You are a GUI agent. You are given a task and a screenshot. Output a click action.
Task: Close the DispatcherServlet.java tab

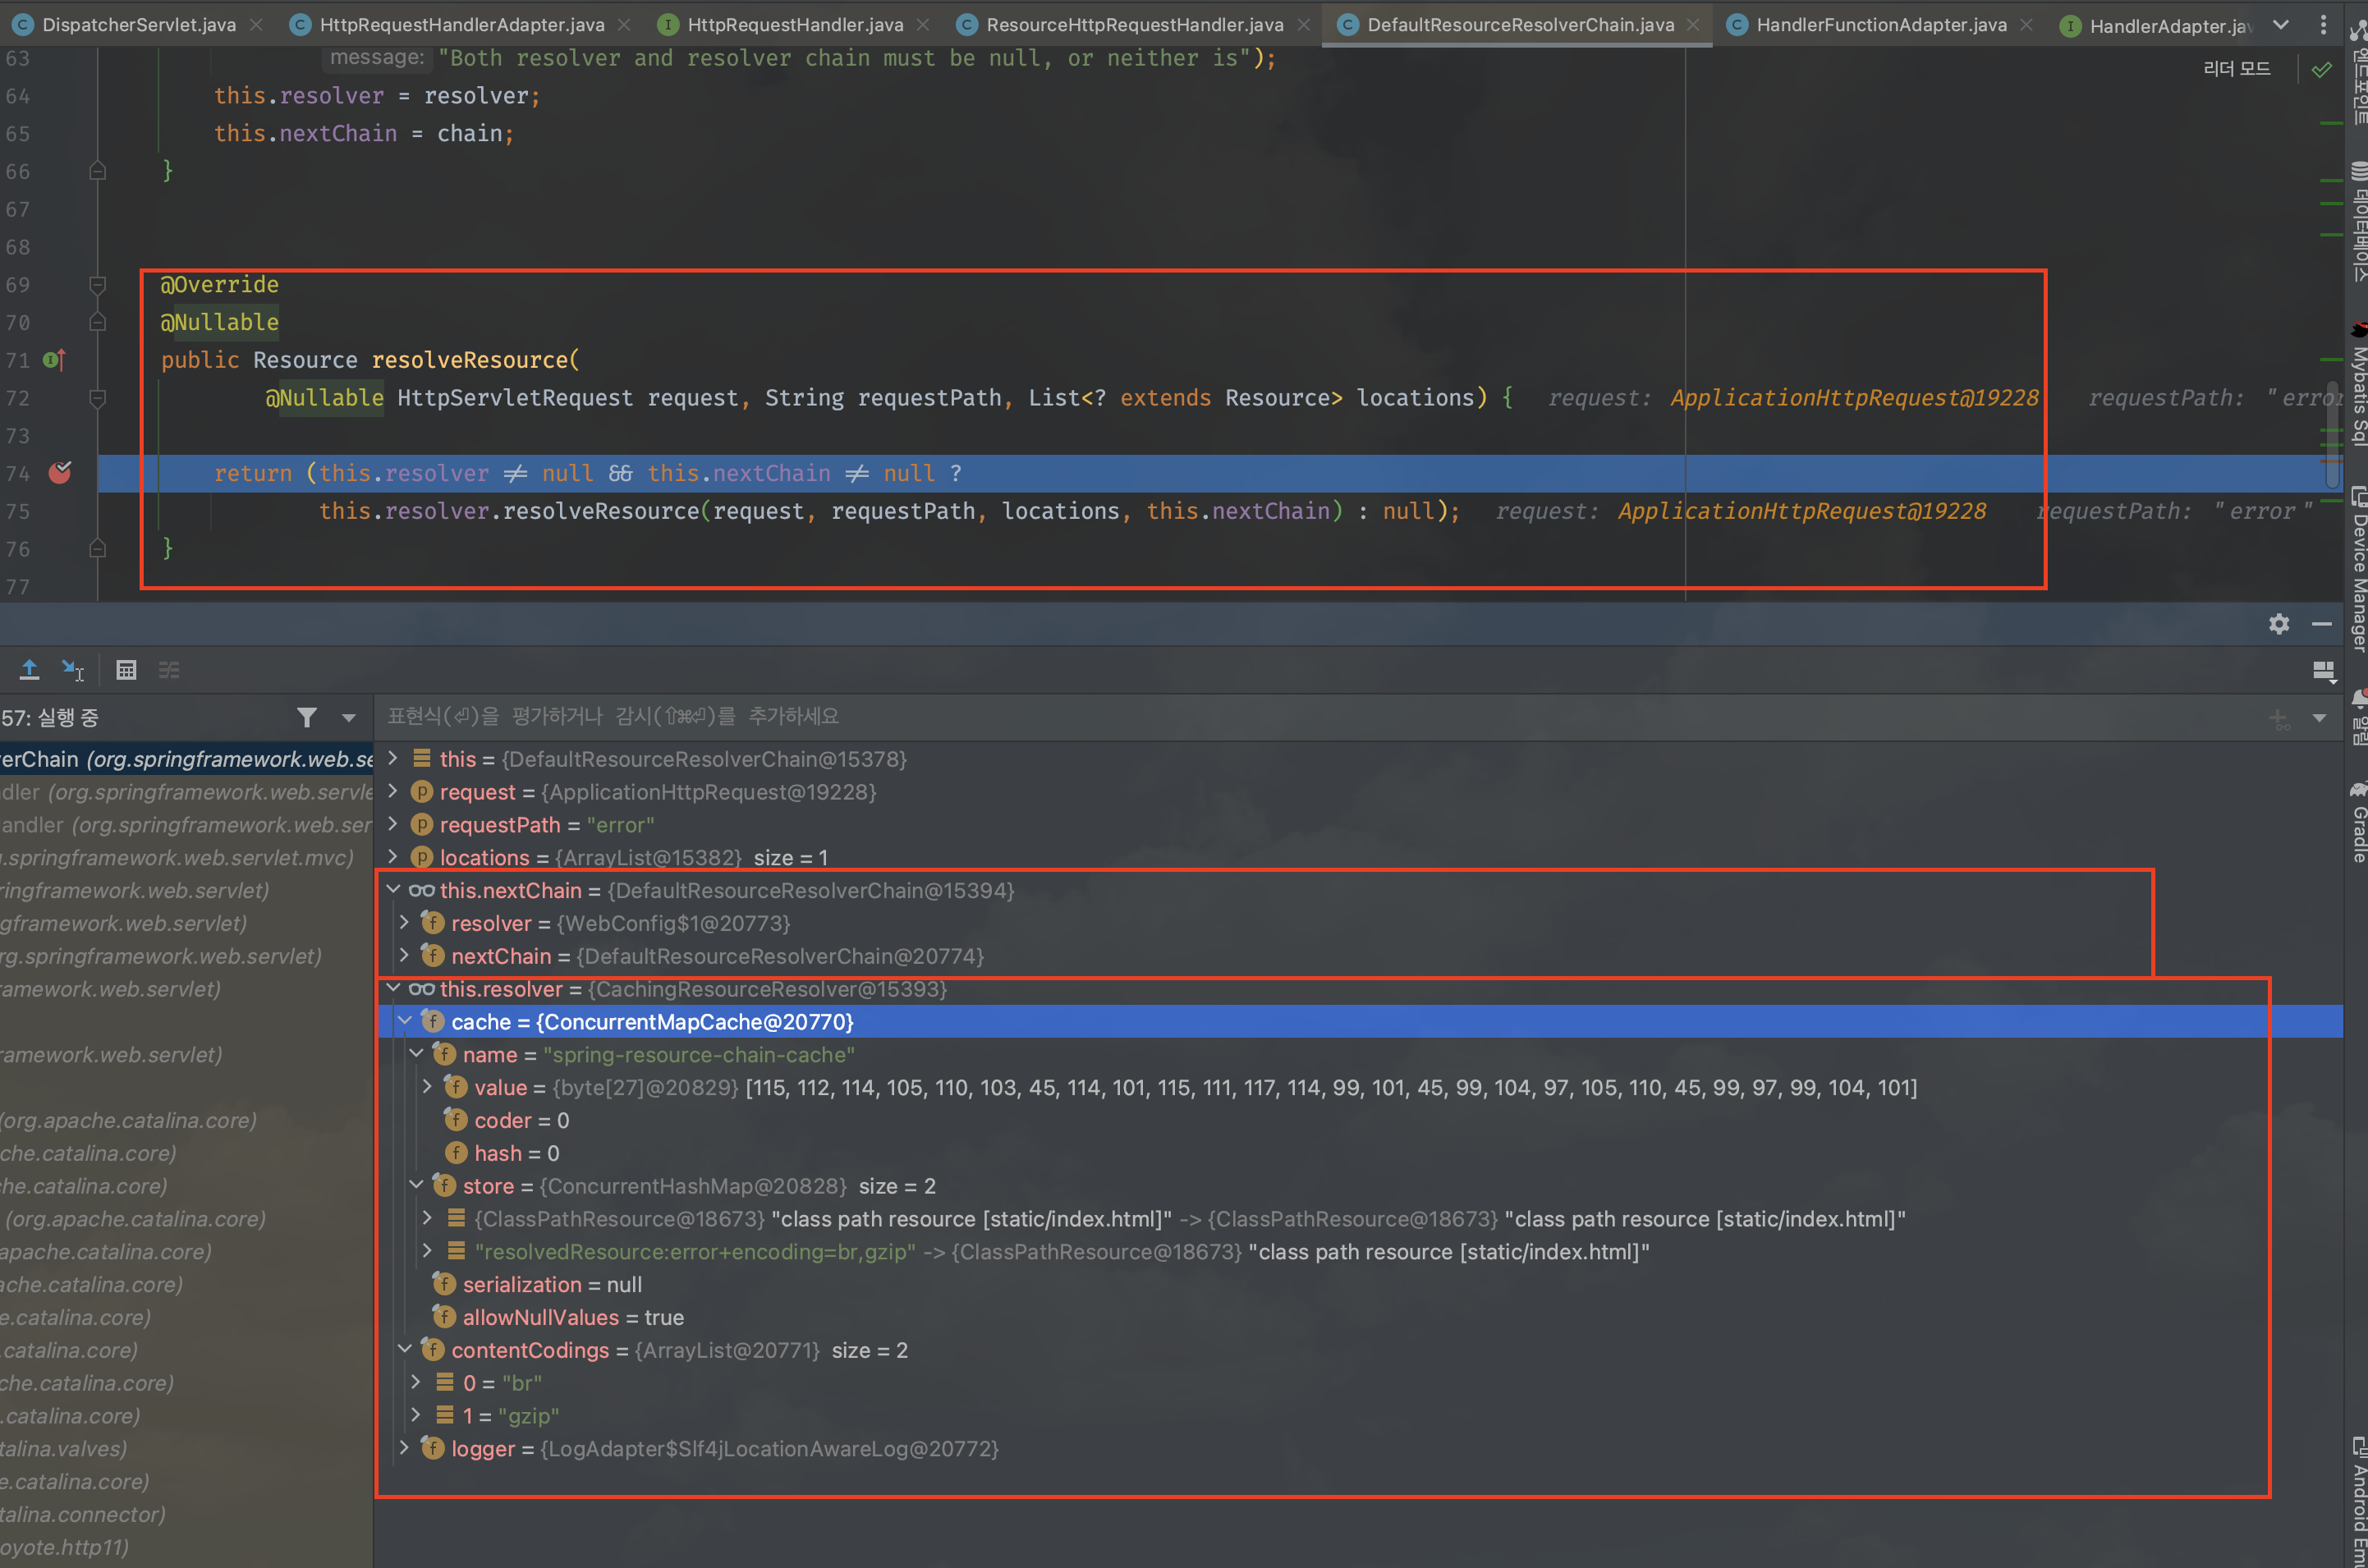(x=257, y=24)
